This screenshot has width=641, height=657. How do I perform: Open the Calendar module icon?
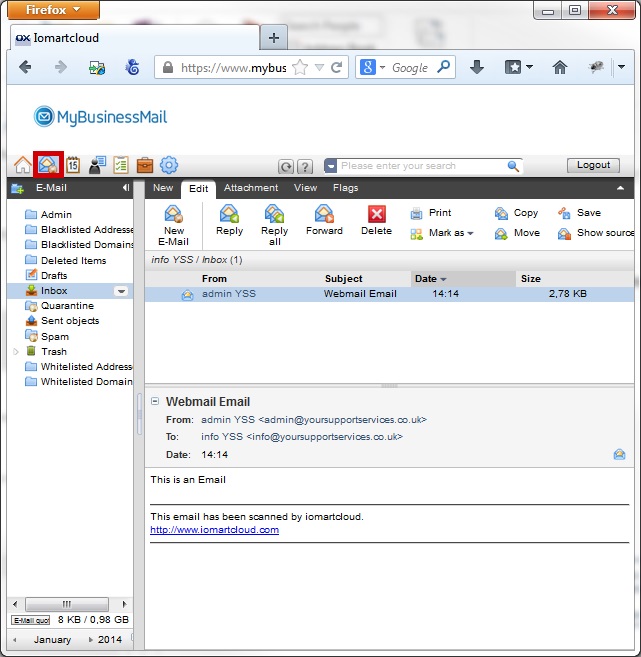[x=73, y=165]
